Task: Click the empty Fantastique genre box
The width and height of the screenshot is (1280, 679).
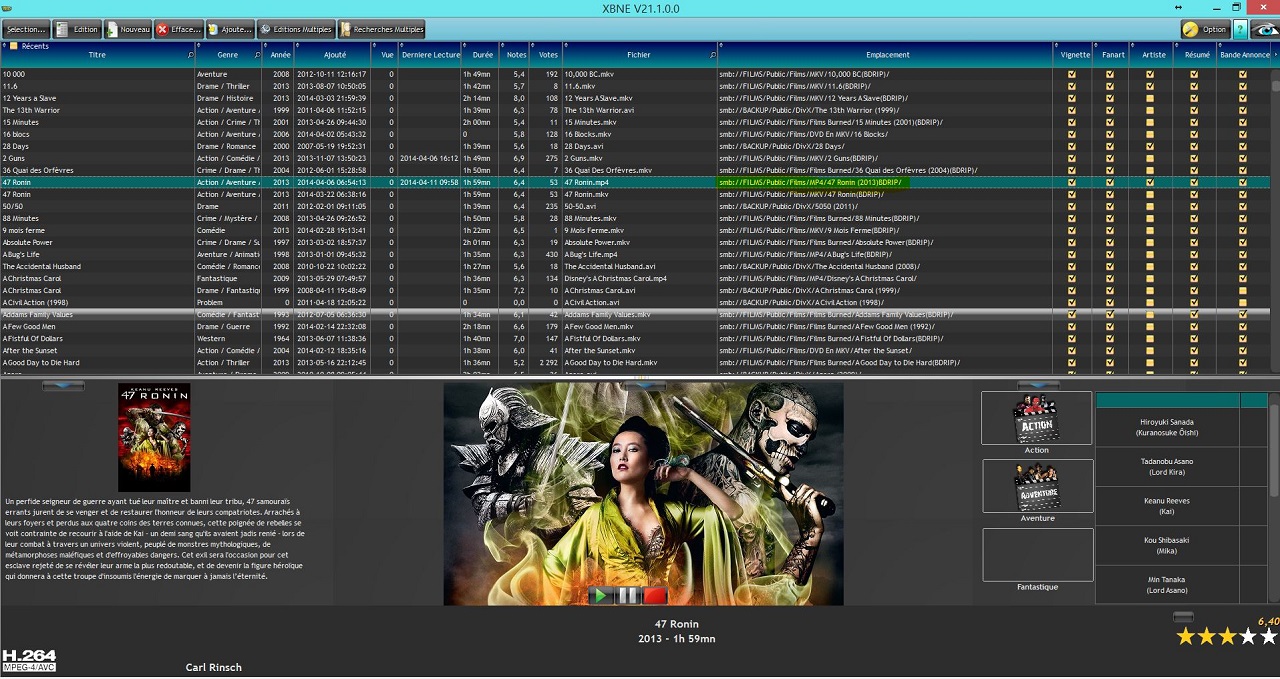Action: 1037,554
